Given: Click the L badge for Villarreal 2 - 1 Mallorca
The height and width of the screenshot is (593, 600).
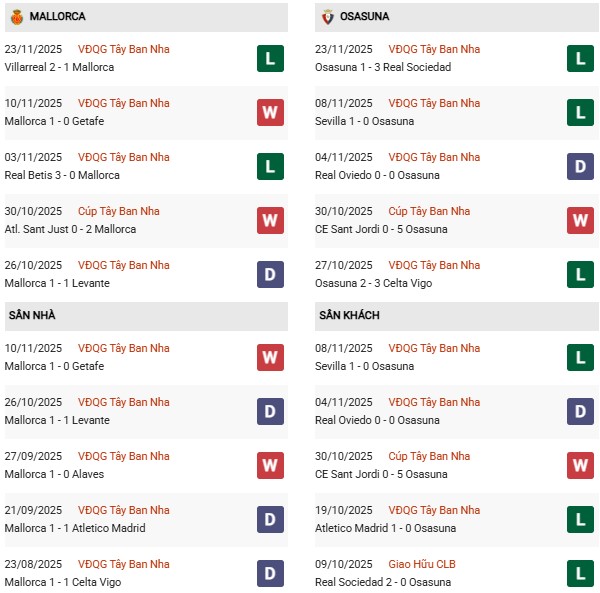Looking at the screenshot, I should pos(269,58).
